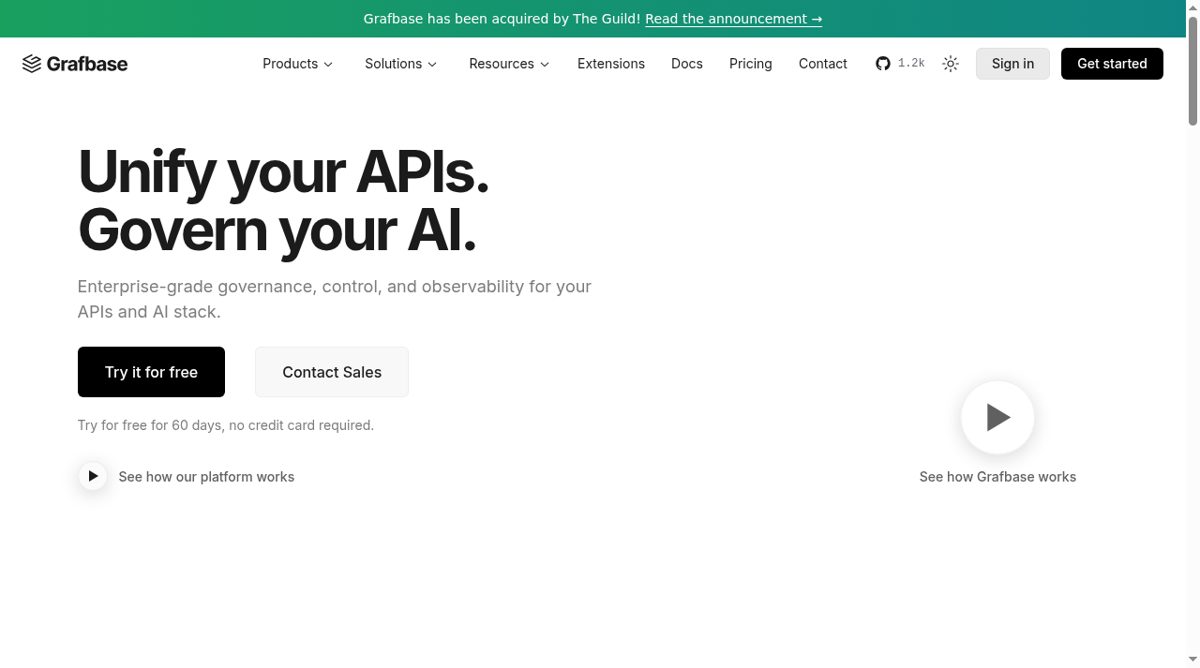Open the Contact nav item

tap(823, 64)
